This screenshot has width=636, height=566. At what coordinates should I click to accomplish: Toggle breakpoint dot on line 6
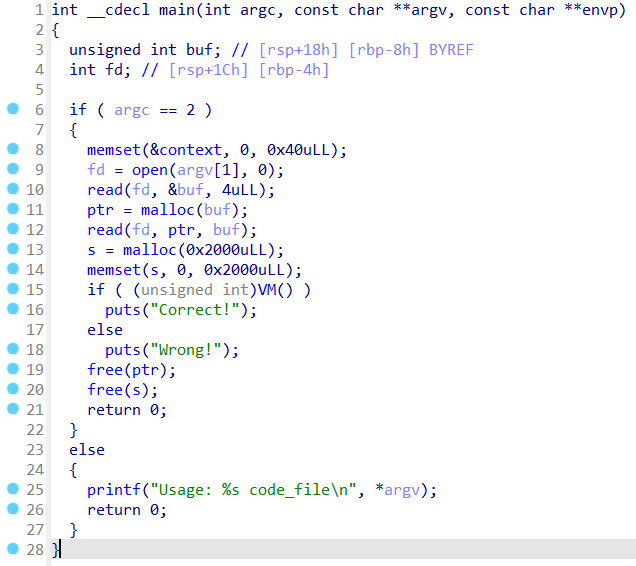click(x=13, y=109)
